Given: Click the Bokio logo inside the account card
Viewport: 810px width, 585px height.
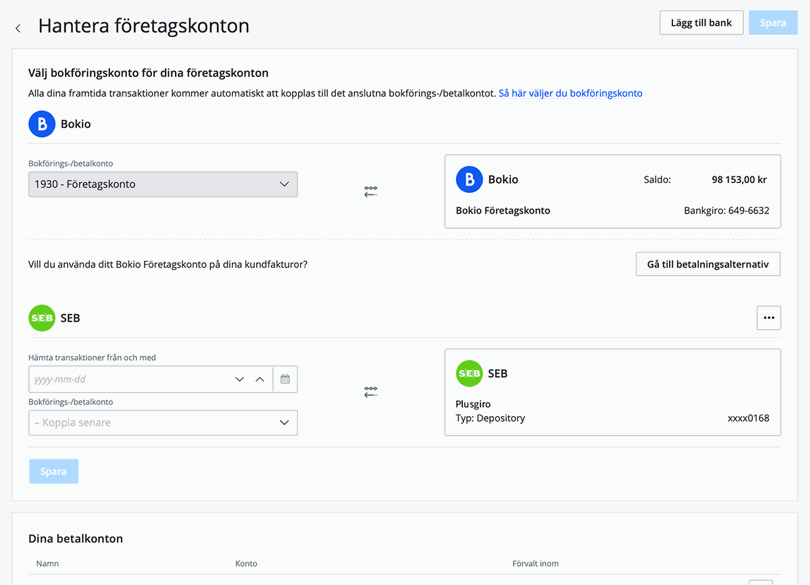Looking at the screenshot, I should point(469,180).
